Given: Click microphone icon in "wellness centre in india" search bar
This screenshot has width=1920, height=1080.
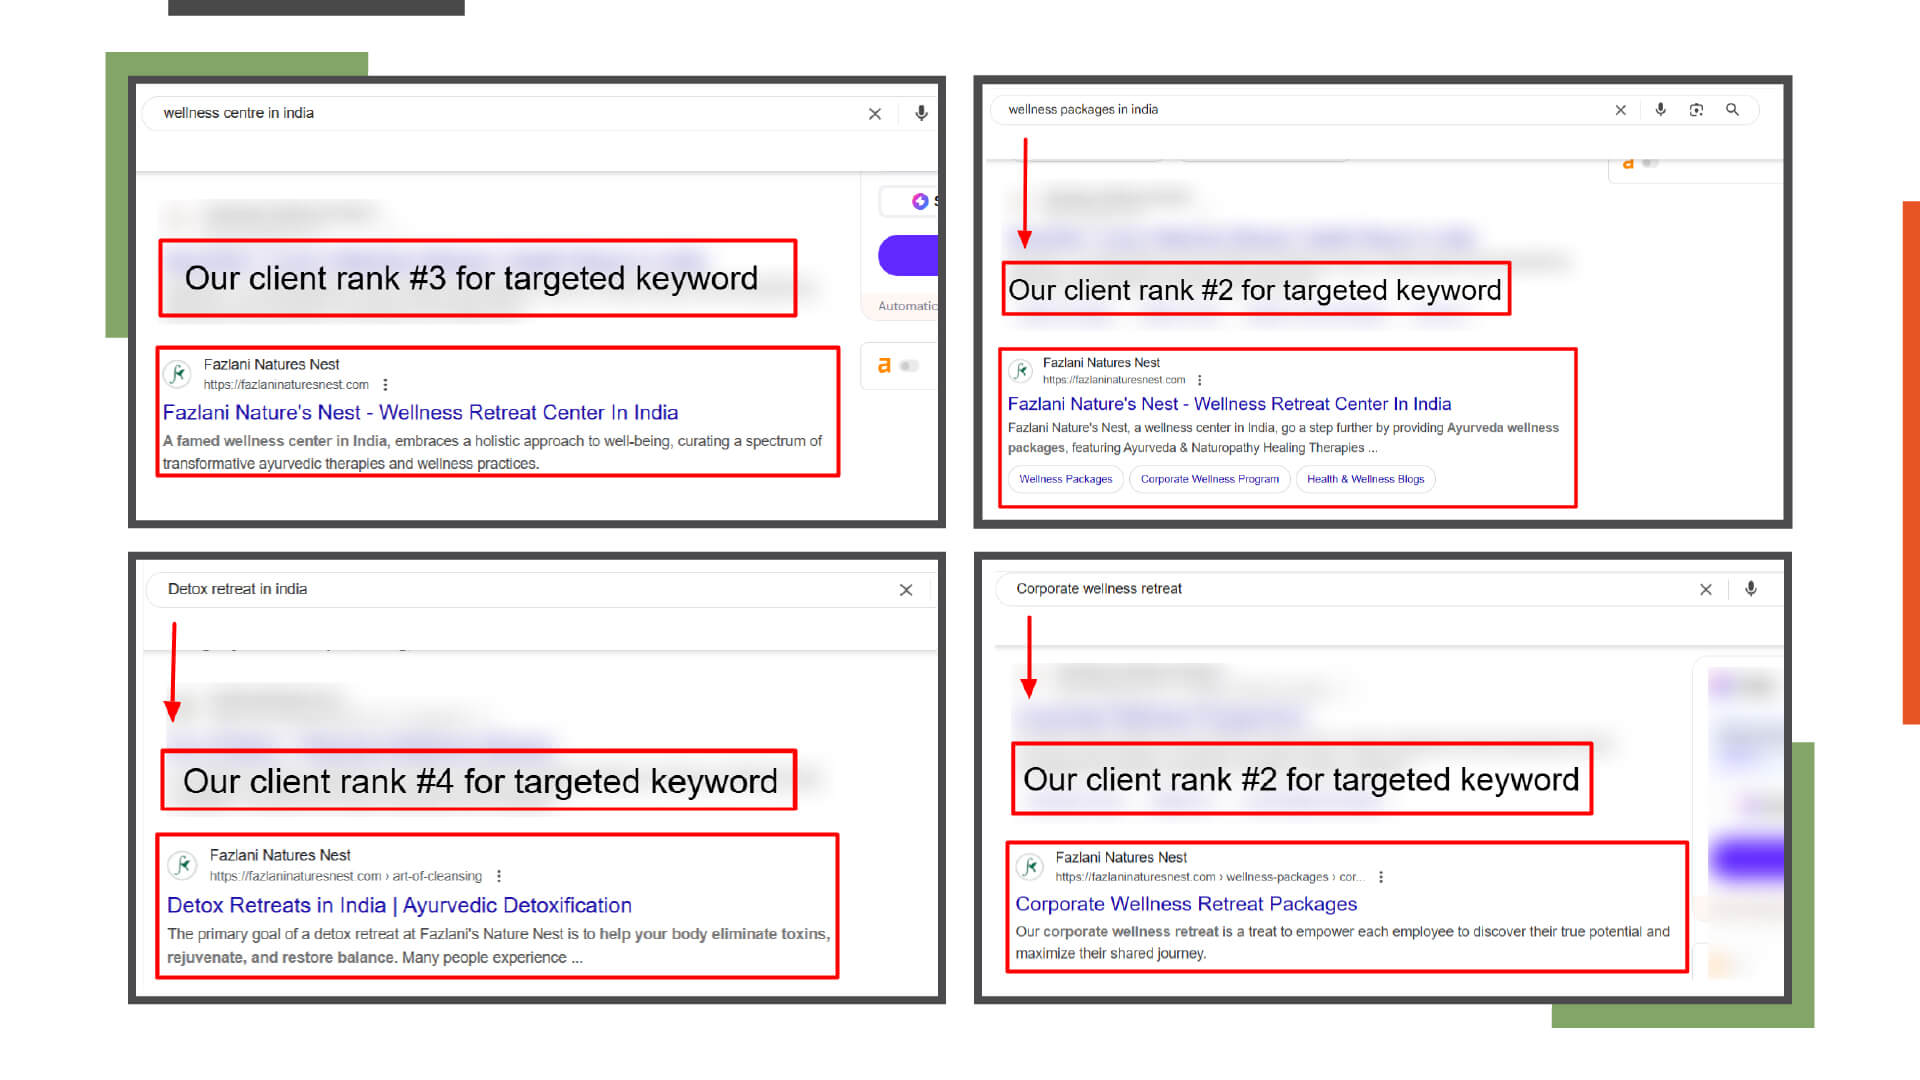Looking at the screenshot, I should click(x=921, y=113).
